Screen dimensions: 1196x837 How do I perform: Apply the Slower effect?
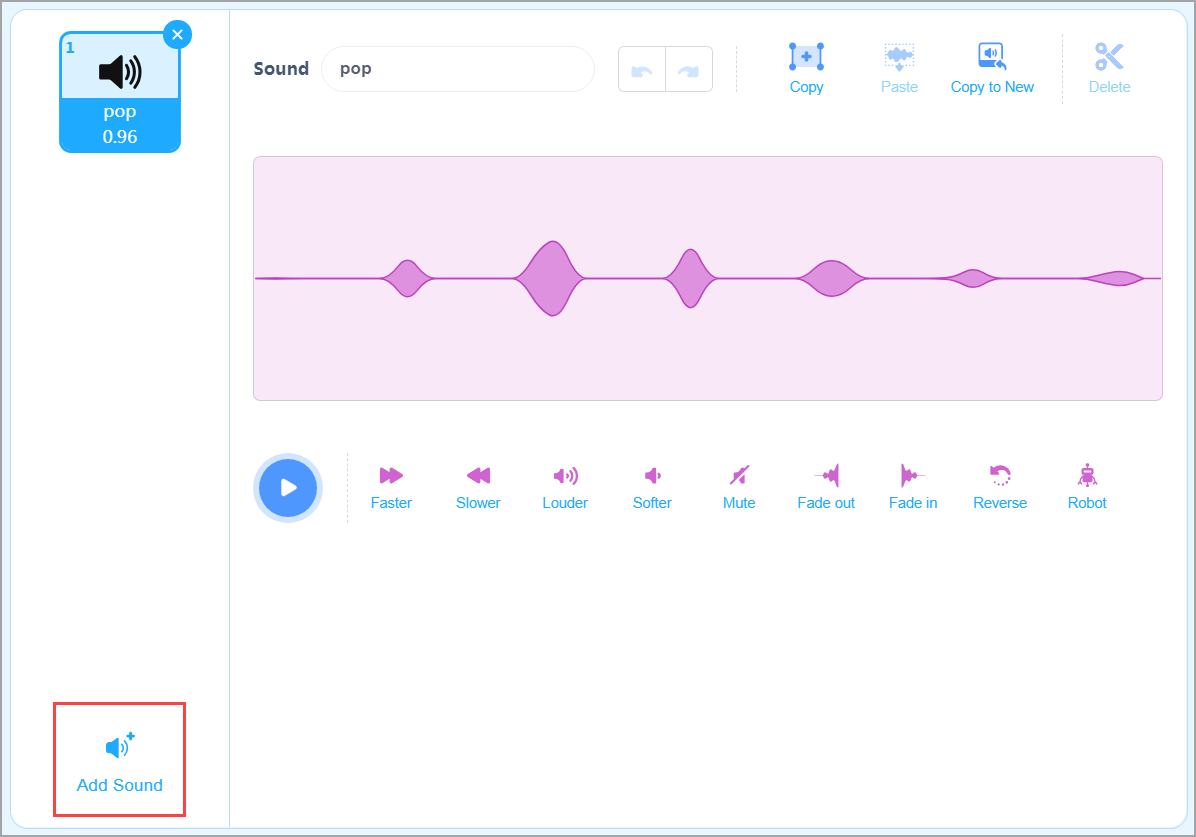477,487
